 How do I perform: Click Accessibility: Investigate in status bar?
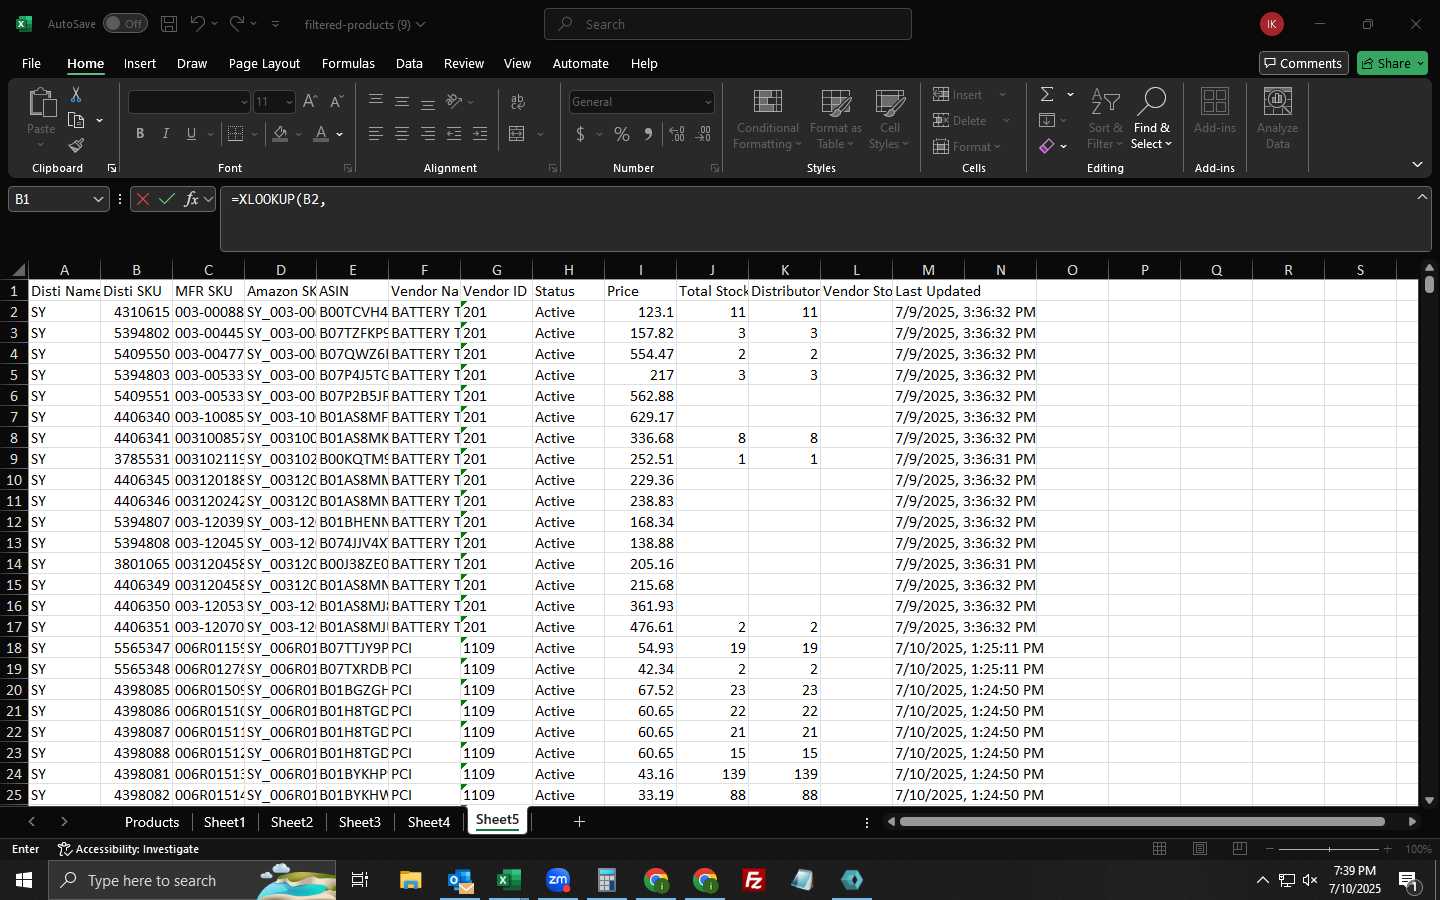(128, 849)
